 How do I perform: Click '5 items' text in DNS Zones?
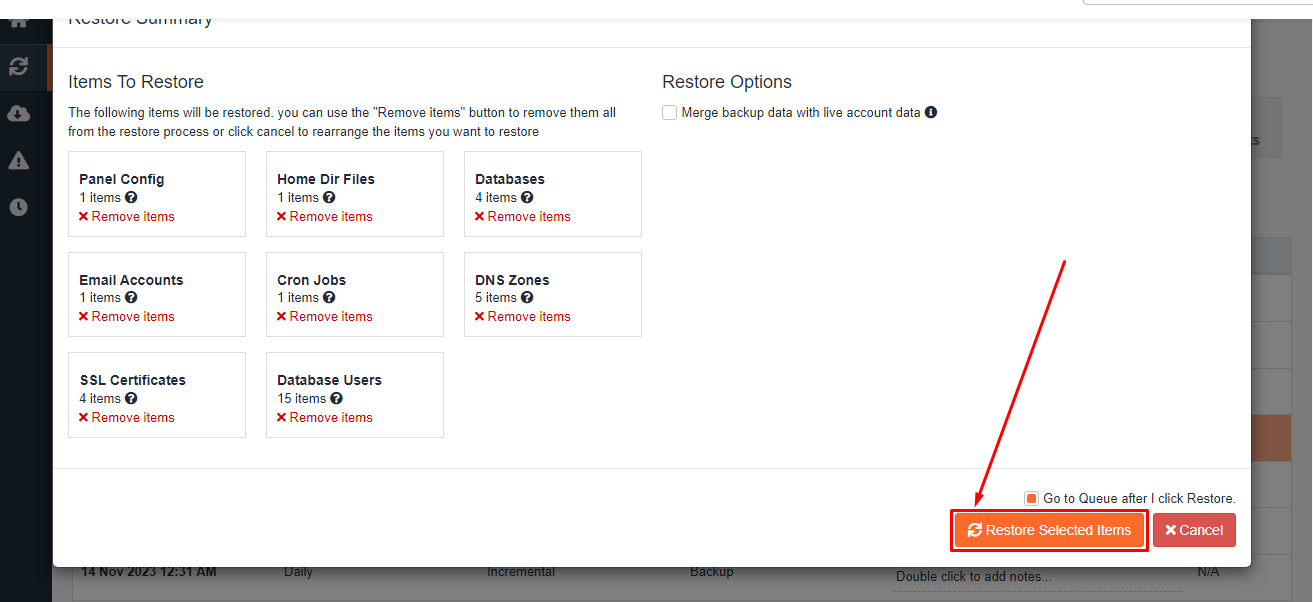[496, 298]
